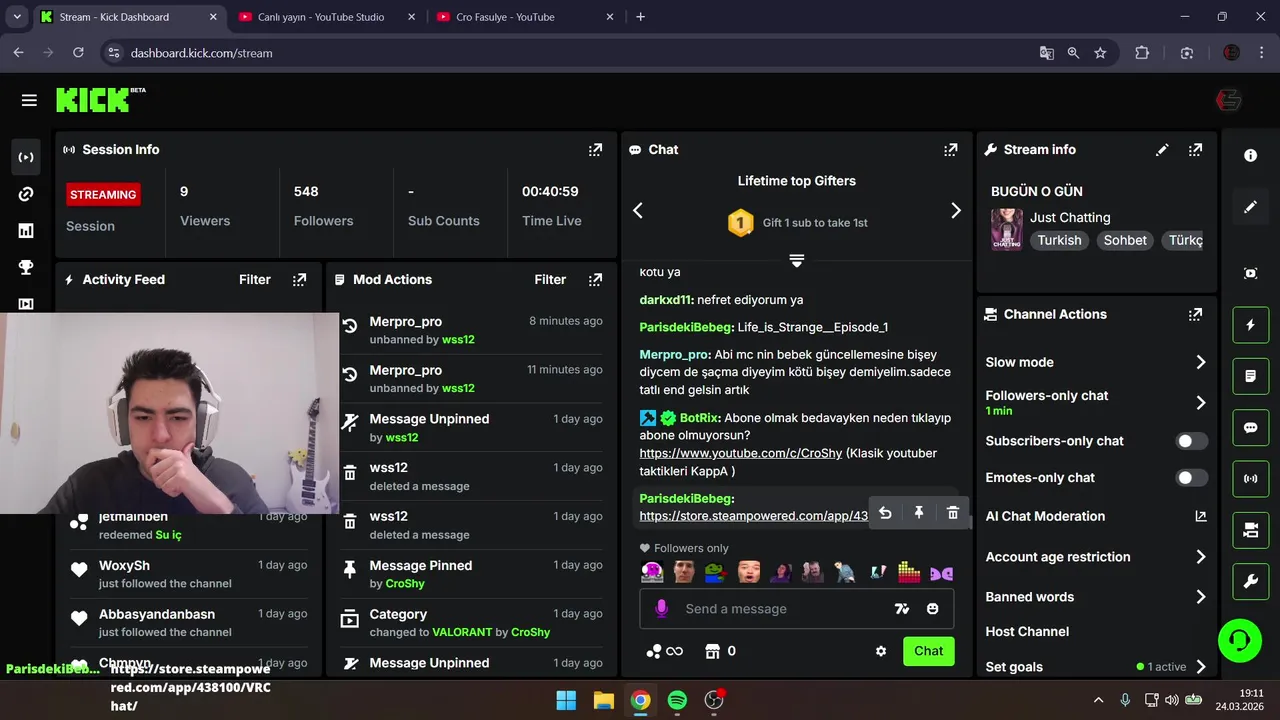Pop out the Chat panel
Image resolution: width=1280 pixels, height=720 pixels.
click(951, 150)
